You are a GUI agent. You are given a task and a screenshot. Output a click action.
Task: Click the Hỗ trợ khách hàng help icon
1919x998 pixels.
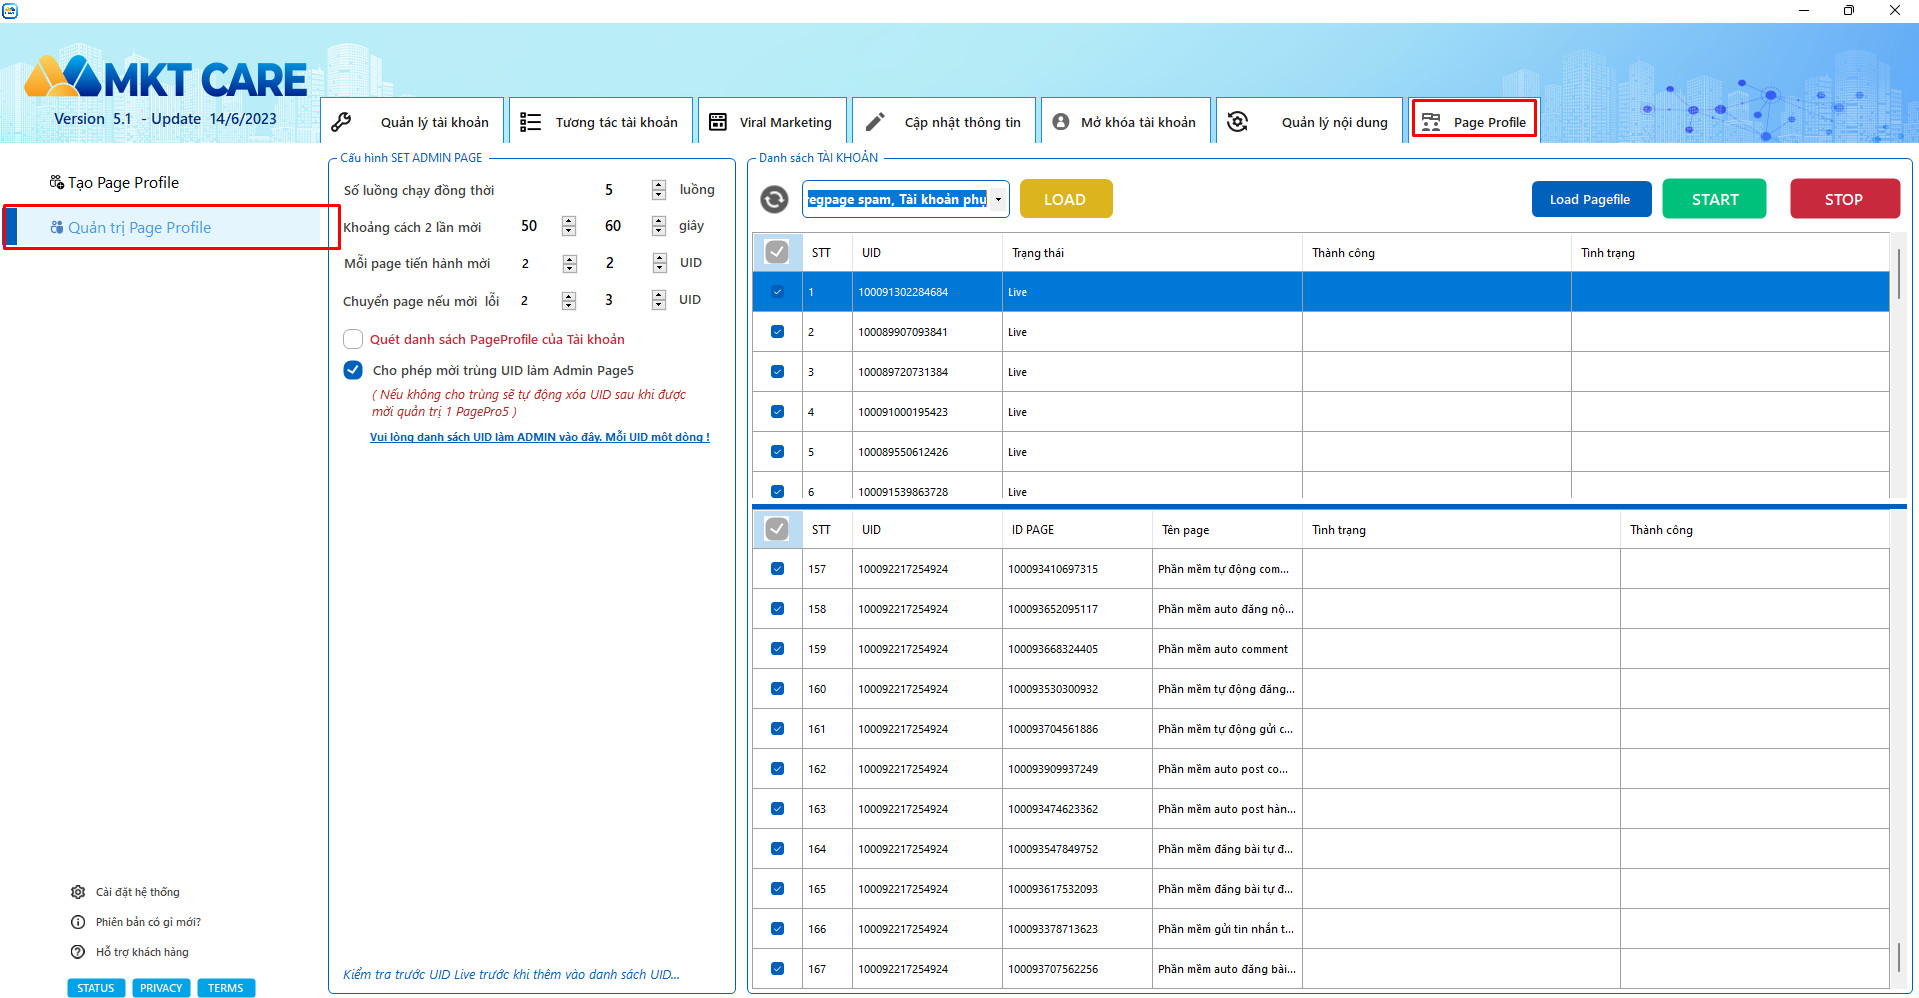[x=78, y=952]
